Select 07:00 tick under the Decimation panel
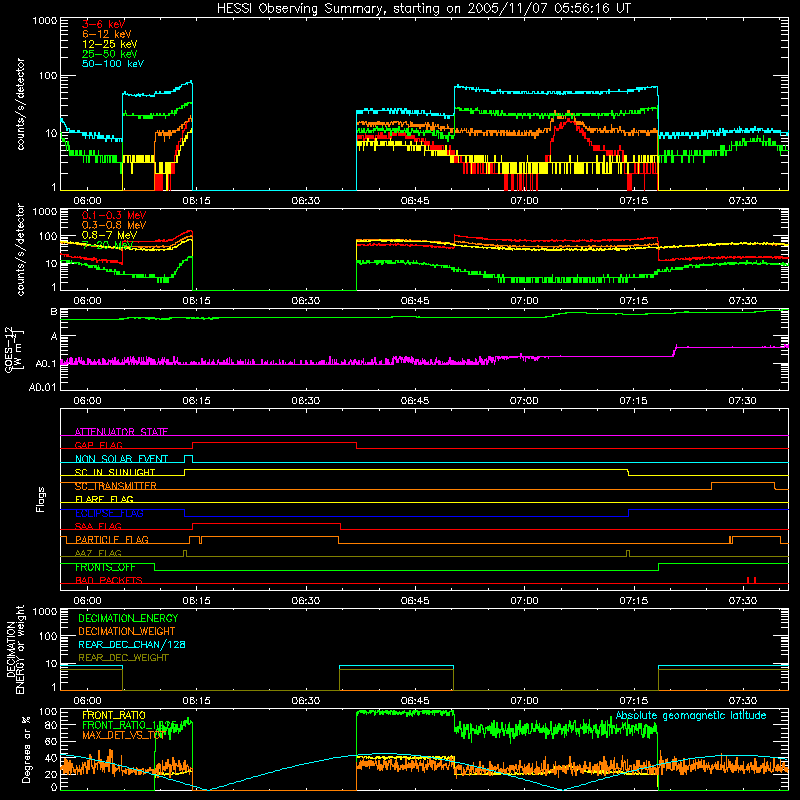 524,701
